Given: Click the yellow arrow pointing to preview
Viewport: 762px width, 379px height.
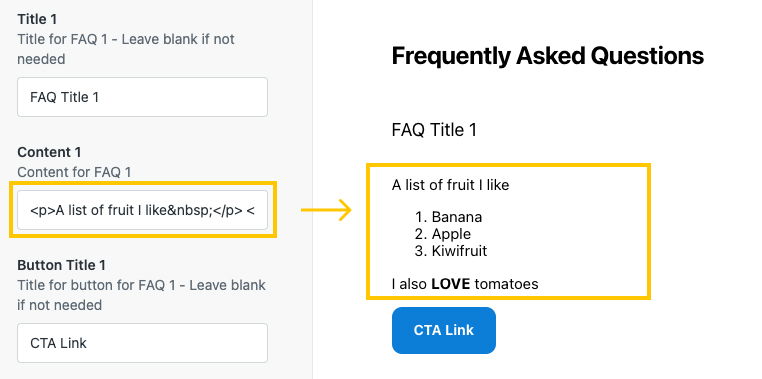Looking at the screenshot, I should point(326,210).
